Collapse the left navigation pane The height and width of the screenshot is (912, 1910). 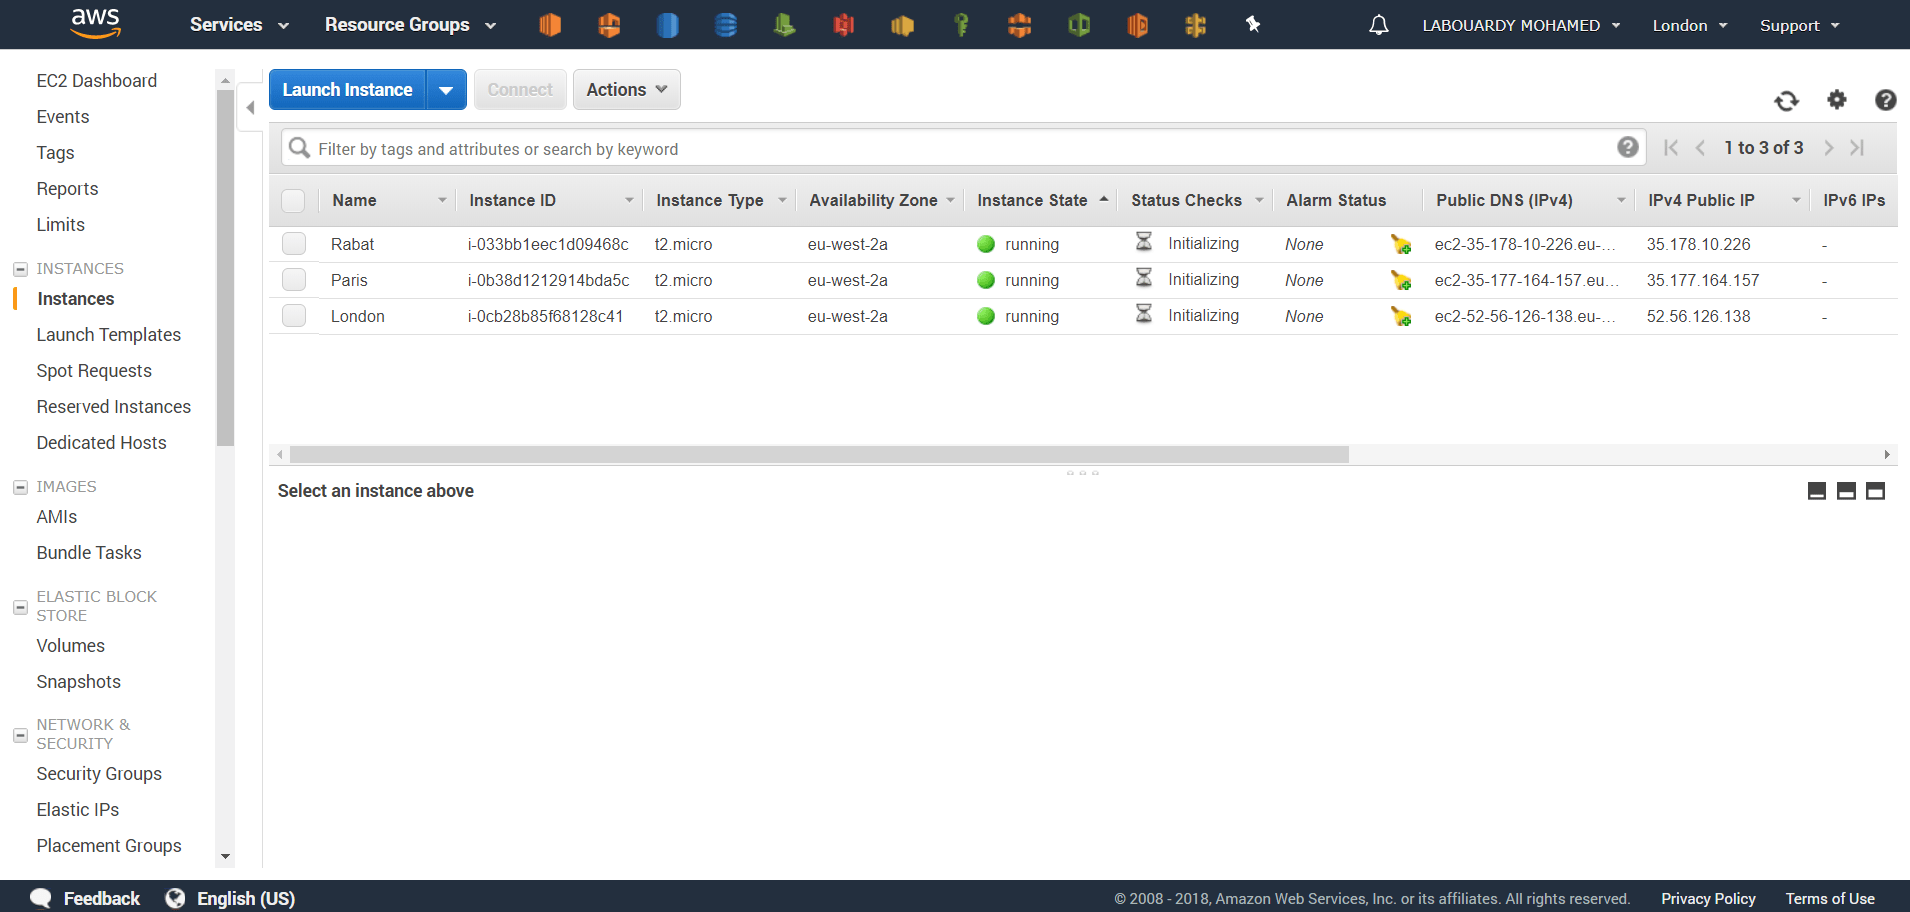pyautogui.click(x=250, y=108)
